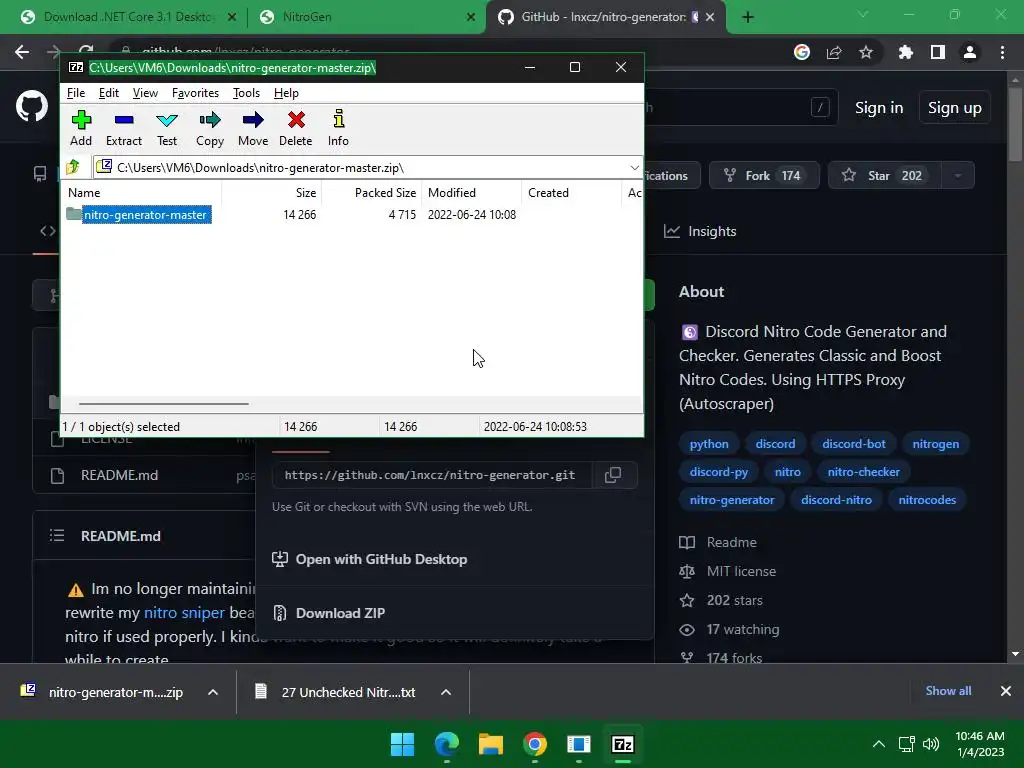Open Microsoft Edge from the taskbar
The height and width of the screenshot is (768, 1024).
point(447,744)
